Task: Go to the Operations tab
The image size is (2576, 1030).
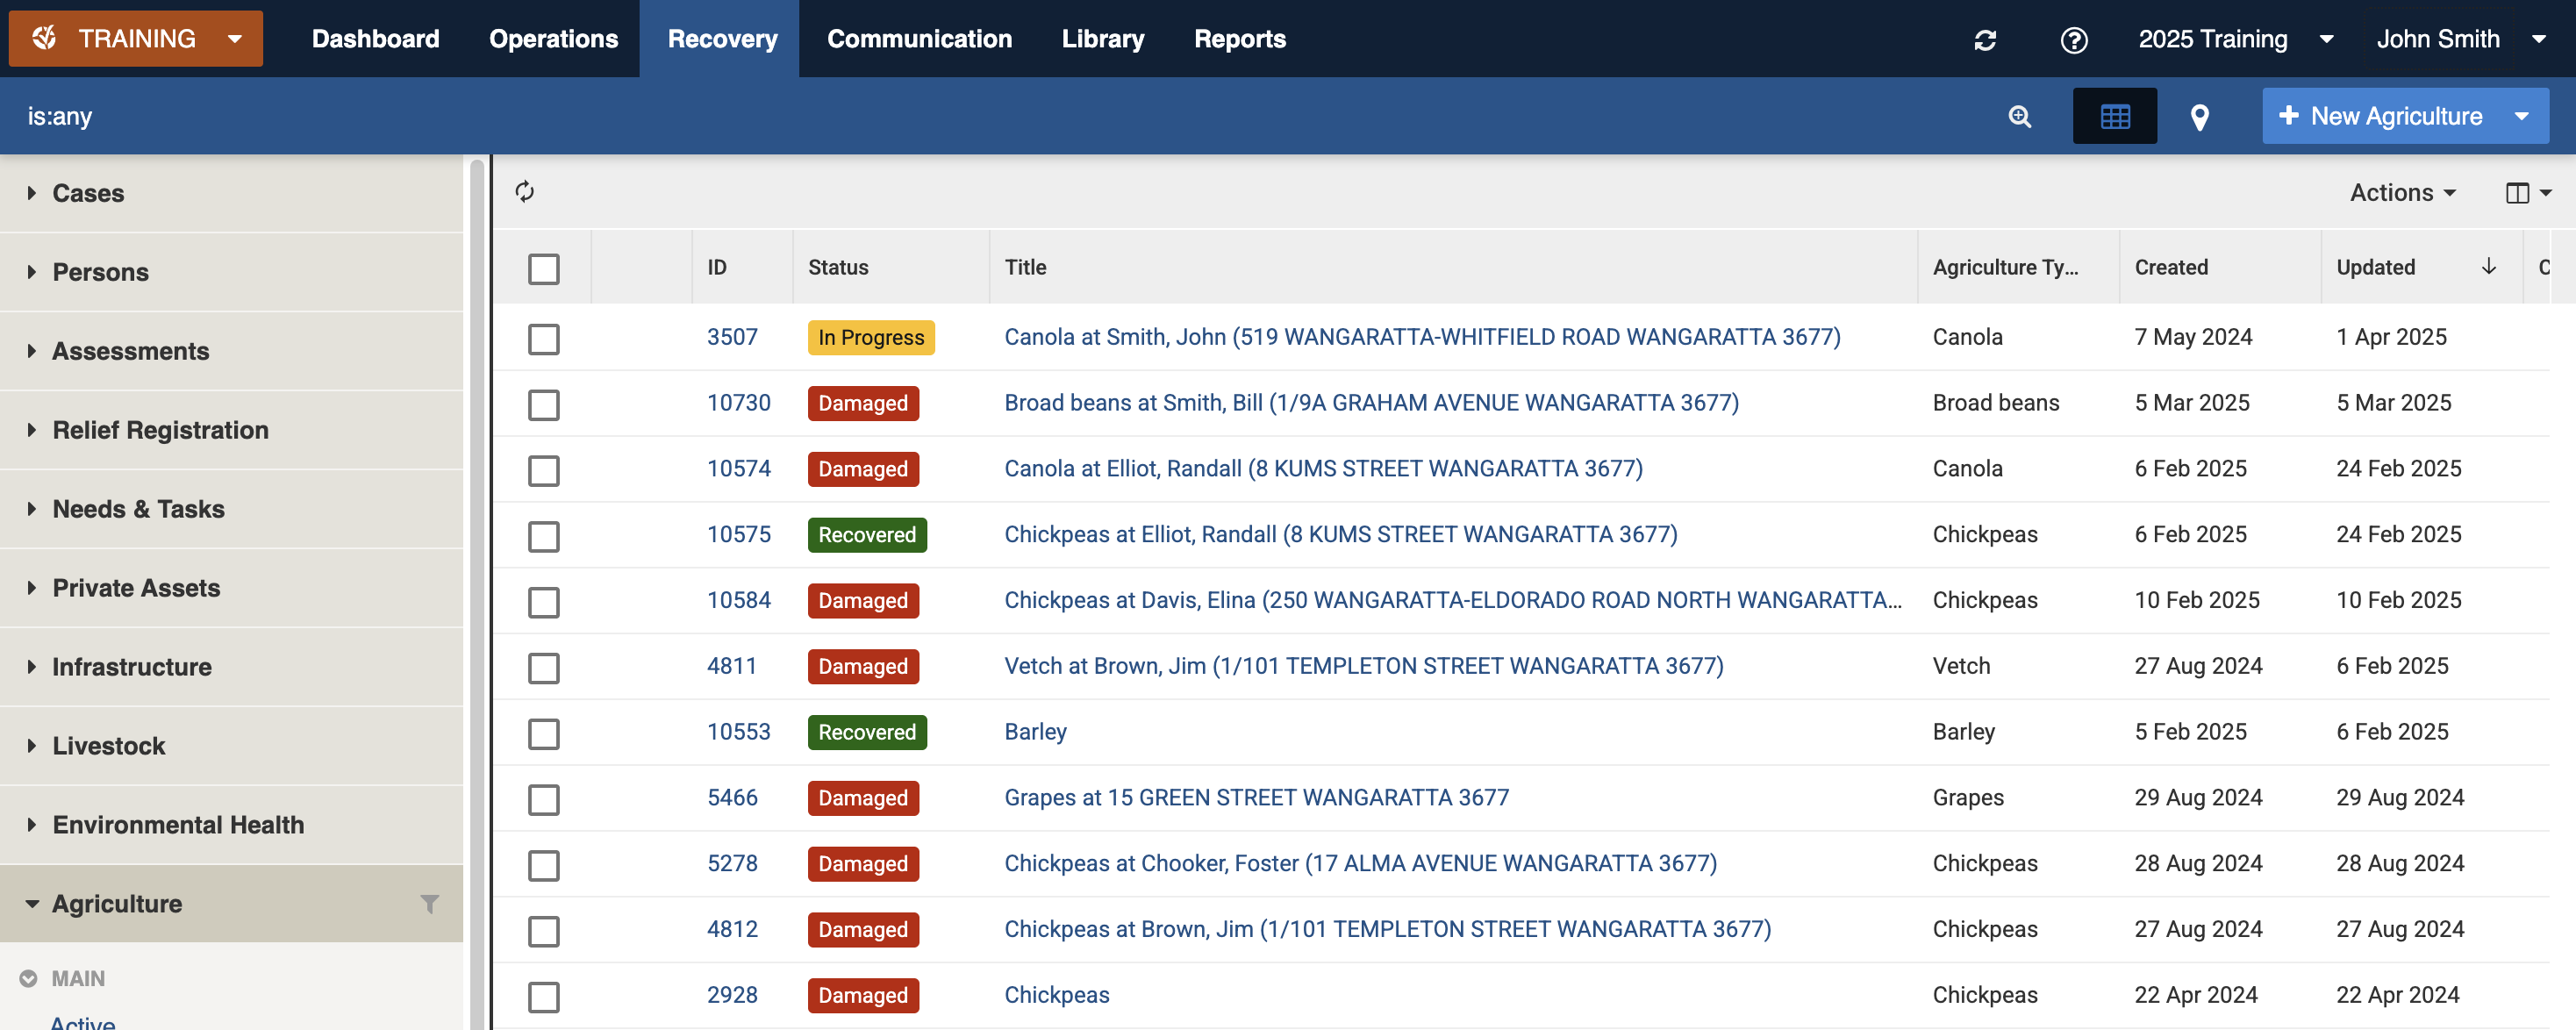Action: (553, 39)
